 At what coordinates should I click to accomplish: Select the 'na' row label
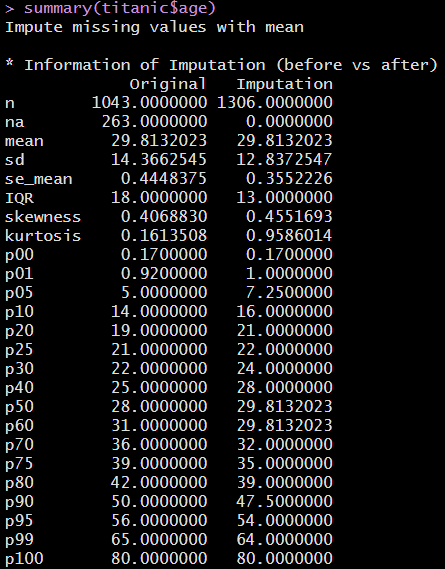point(15,122)
